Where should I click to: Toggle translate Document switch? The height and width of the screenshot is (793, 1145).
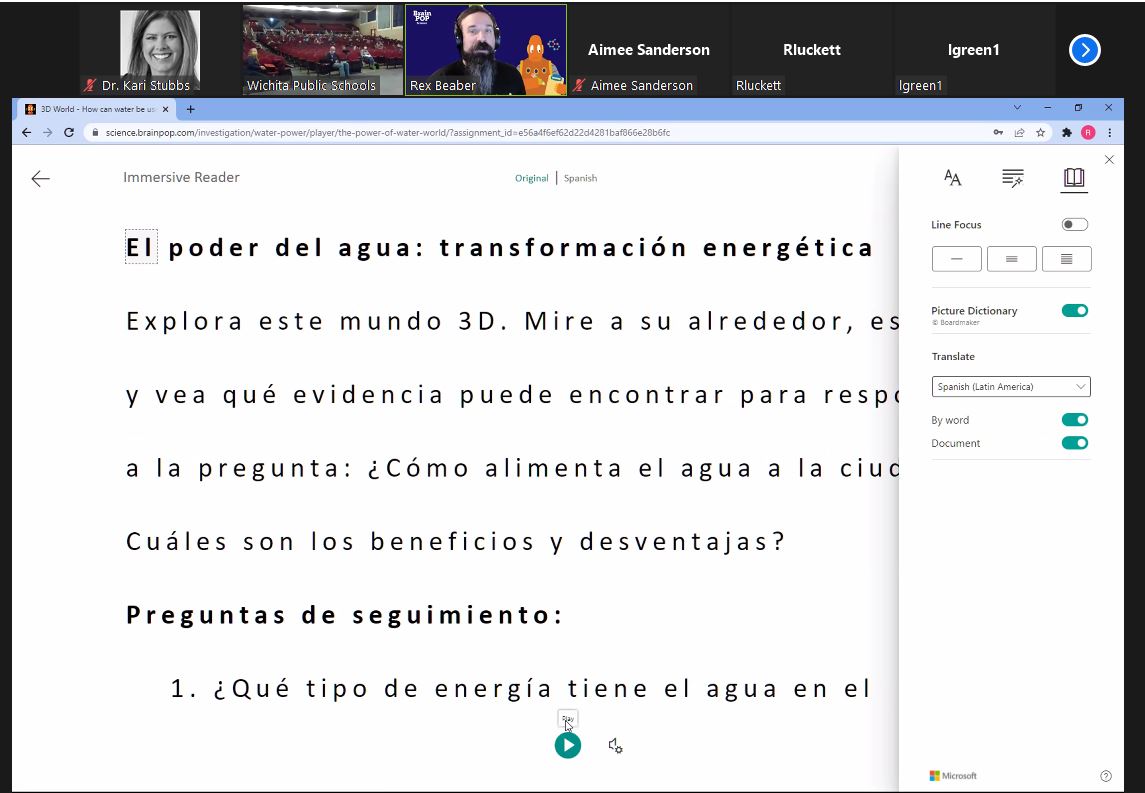click(1074, 443)
